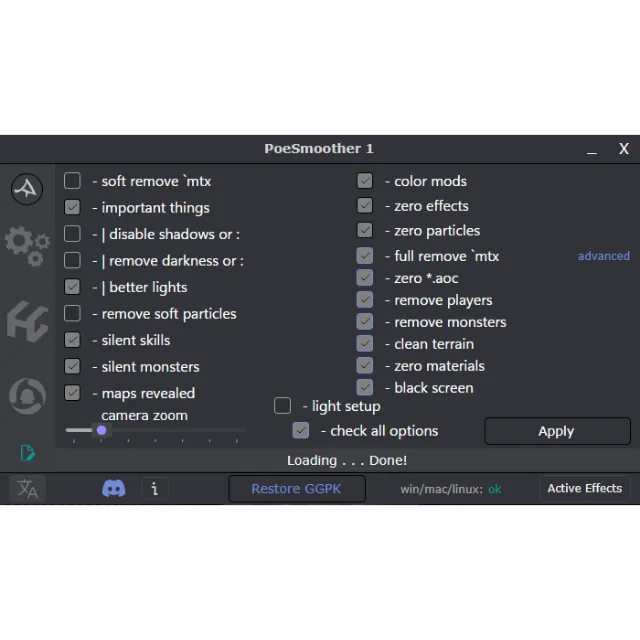Click the teal edit file sidebar icon
The width and height of the screenshot is (640, 640).
[x=28, y=453]
